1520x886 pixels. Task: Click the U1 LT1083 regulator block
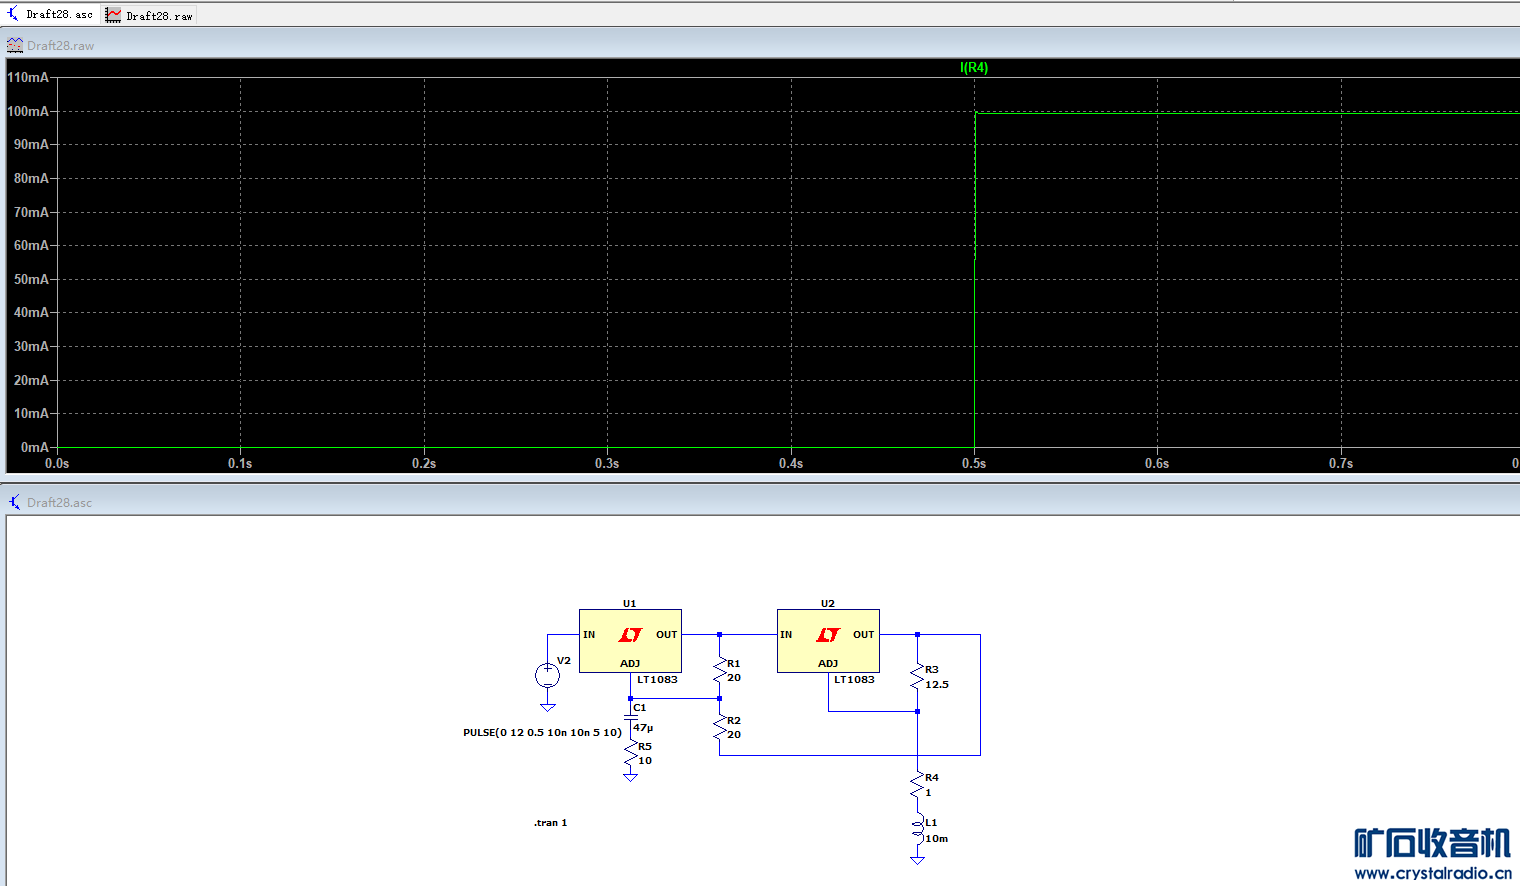(x=630, y=641)
